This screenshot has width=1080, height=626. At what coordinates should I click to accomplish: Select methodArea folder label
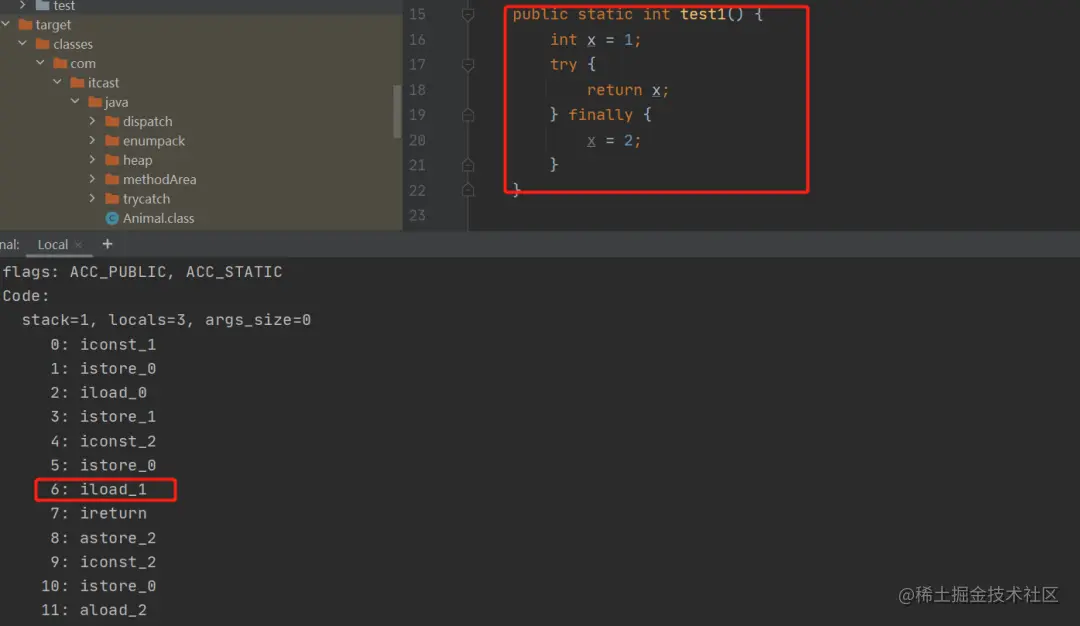[x=159, y=179]
